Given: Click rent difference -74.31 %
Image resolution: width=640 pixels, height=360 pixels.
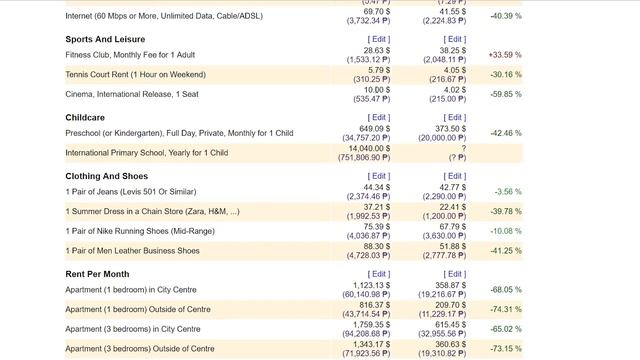Looking at the screenshot, I should pyautogui.click(x=506, y=309).
